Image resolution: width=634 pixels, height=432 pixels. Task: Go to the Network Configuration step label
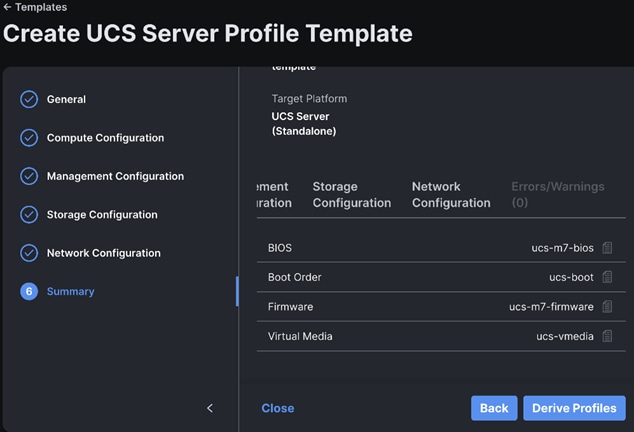tap(104, 253)
